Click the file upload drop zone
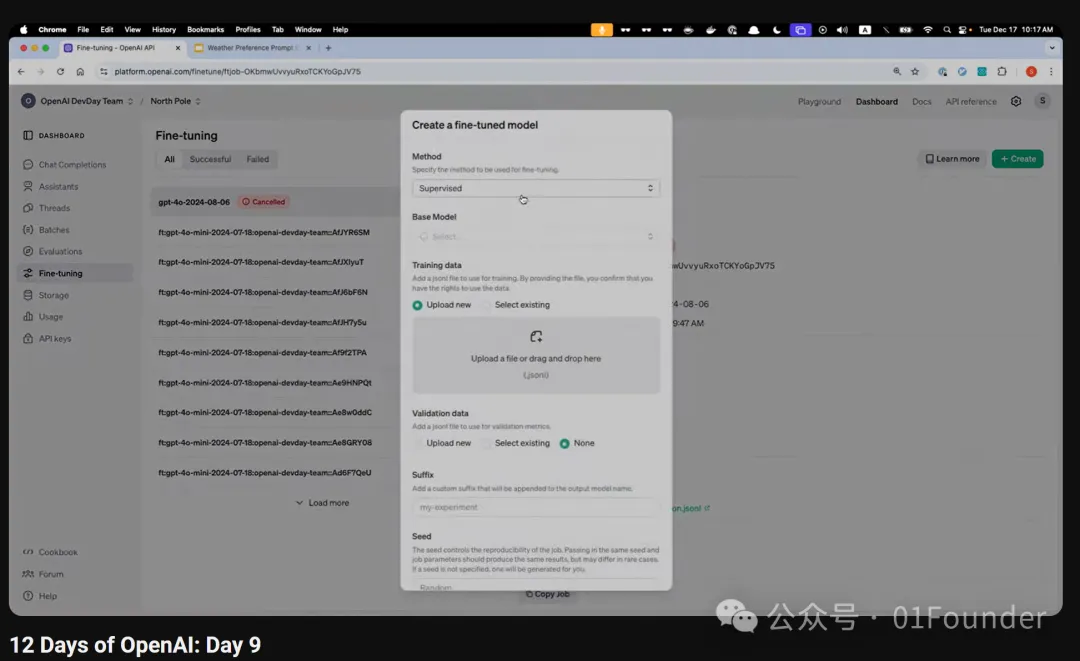The height and width of the screenshot is (661, 1080). pos(536,355)
